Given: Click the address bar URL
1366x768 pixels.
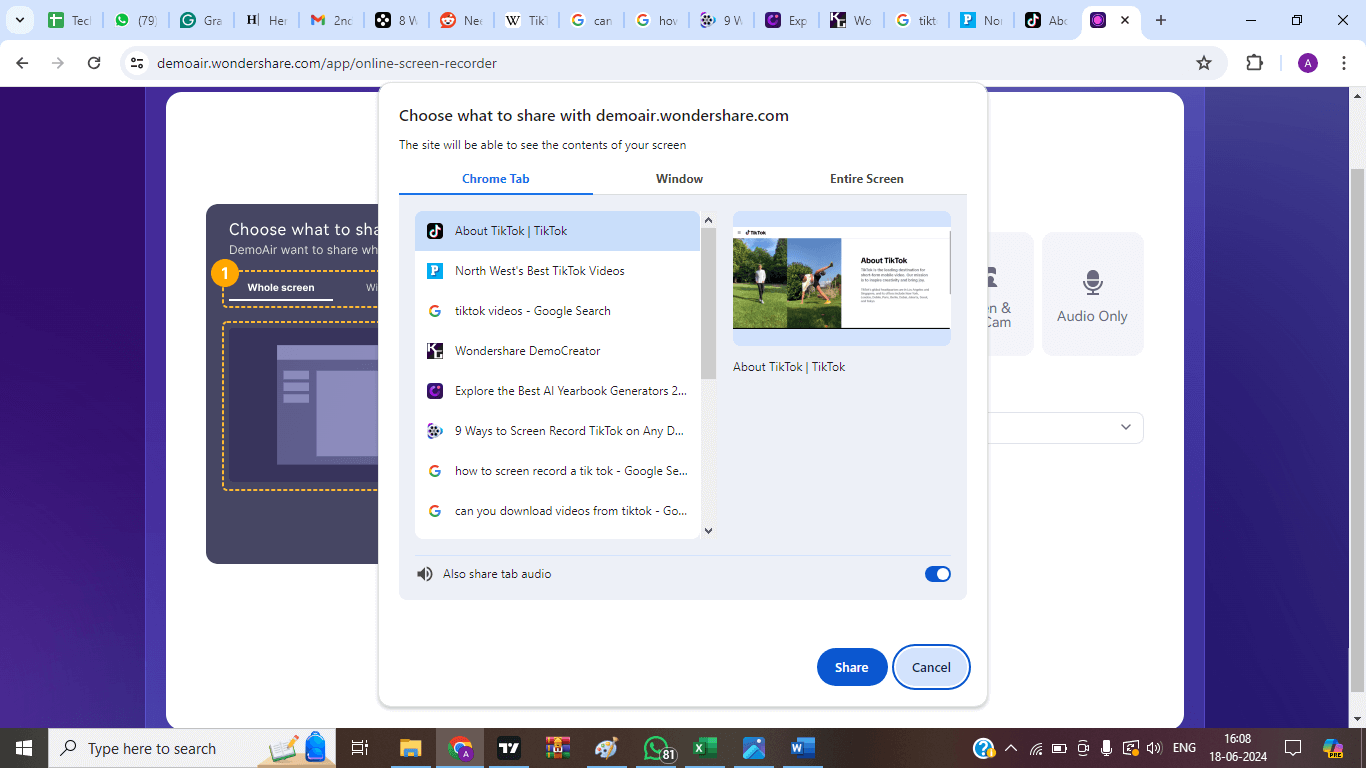Looking at the screenshot, I should (327, 63).
